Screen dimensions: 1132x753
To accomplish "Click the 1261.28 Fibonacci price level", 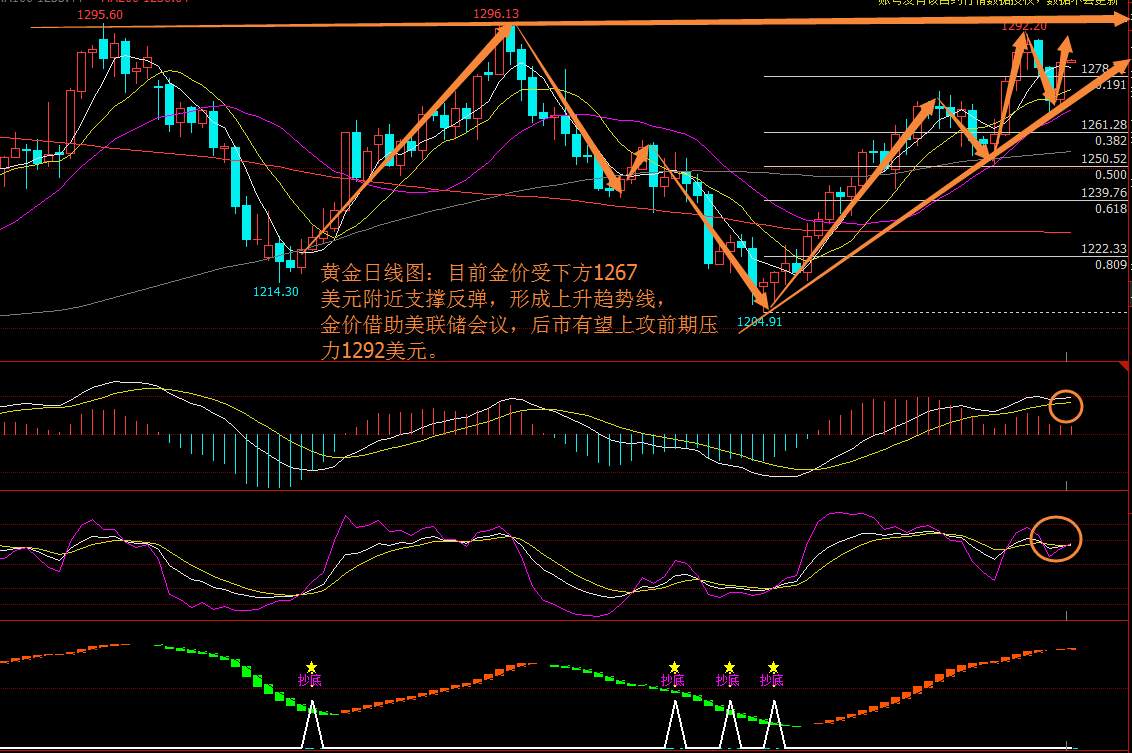I will [1104, 125].
